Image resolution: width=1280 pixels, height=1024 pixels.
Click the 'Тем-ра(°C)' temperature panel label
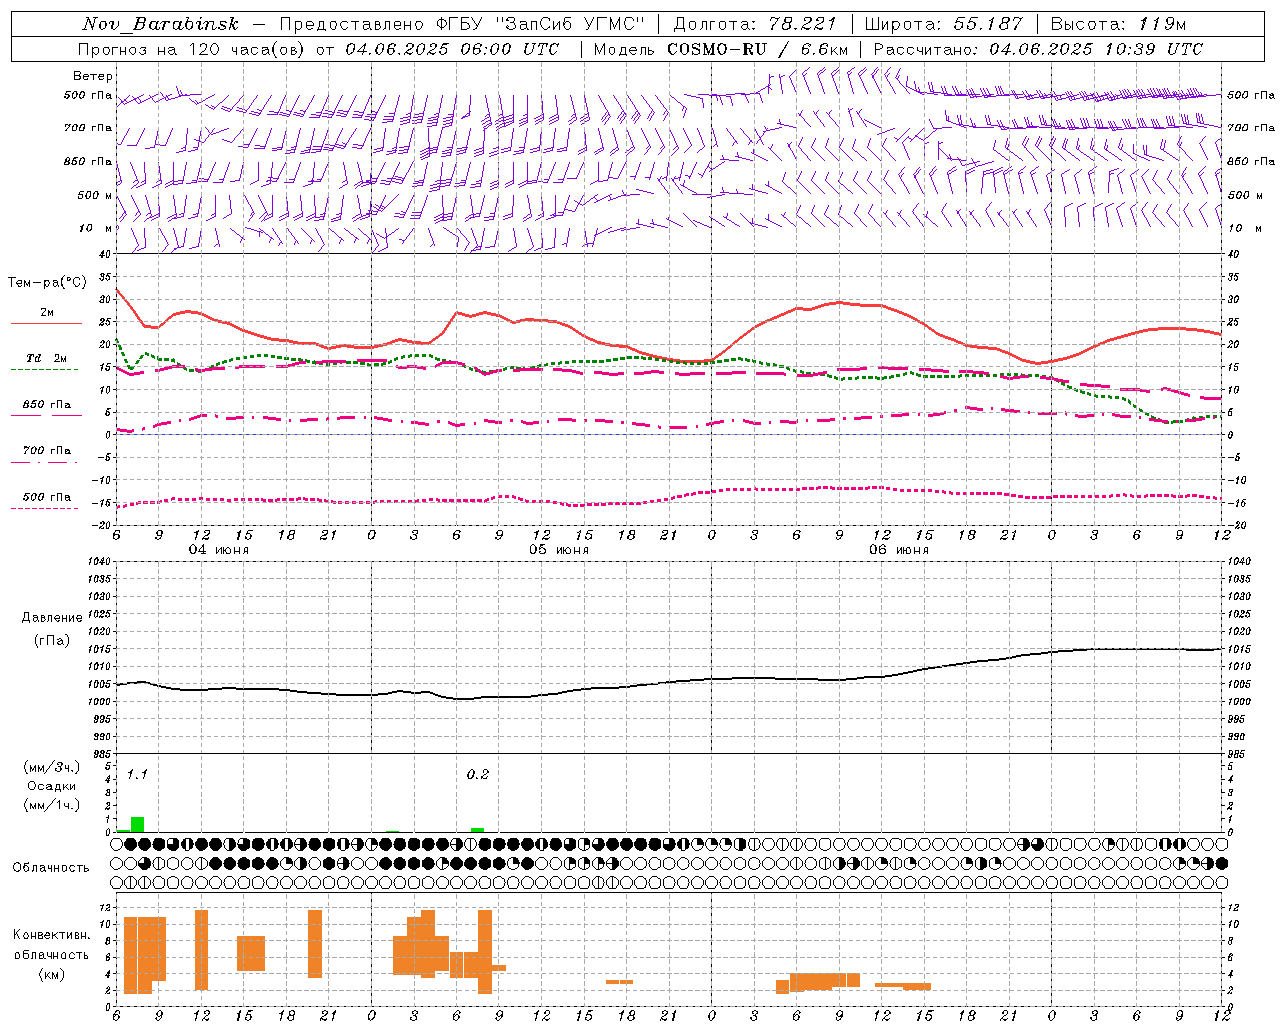pyautogui.click(x=47, y=283)
